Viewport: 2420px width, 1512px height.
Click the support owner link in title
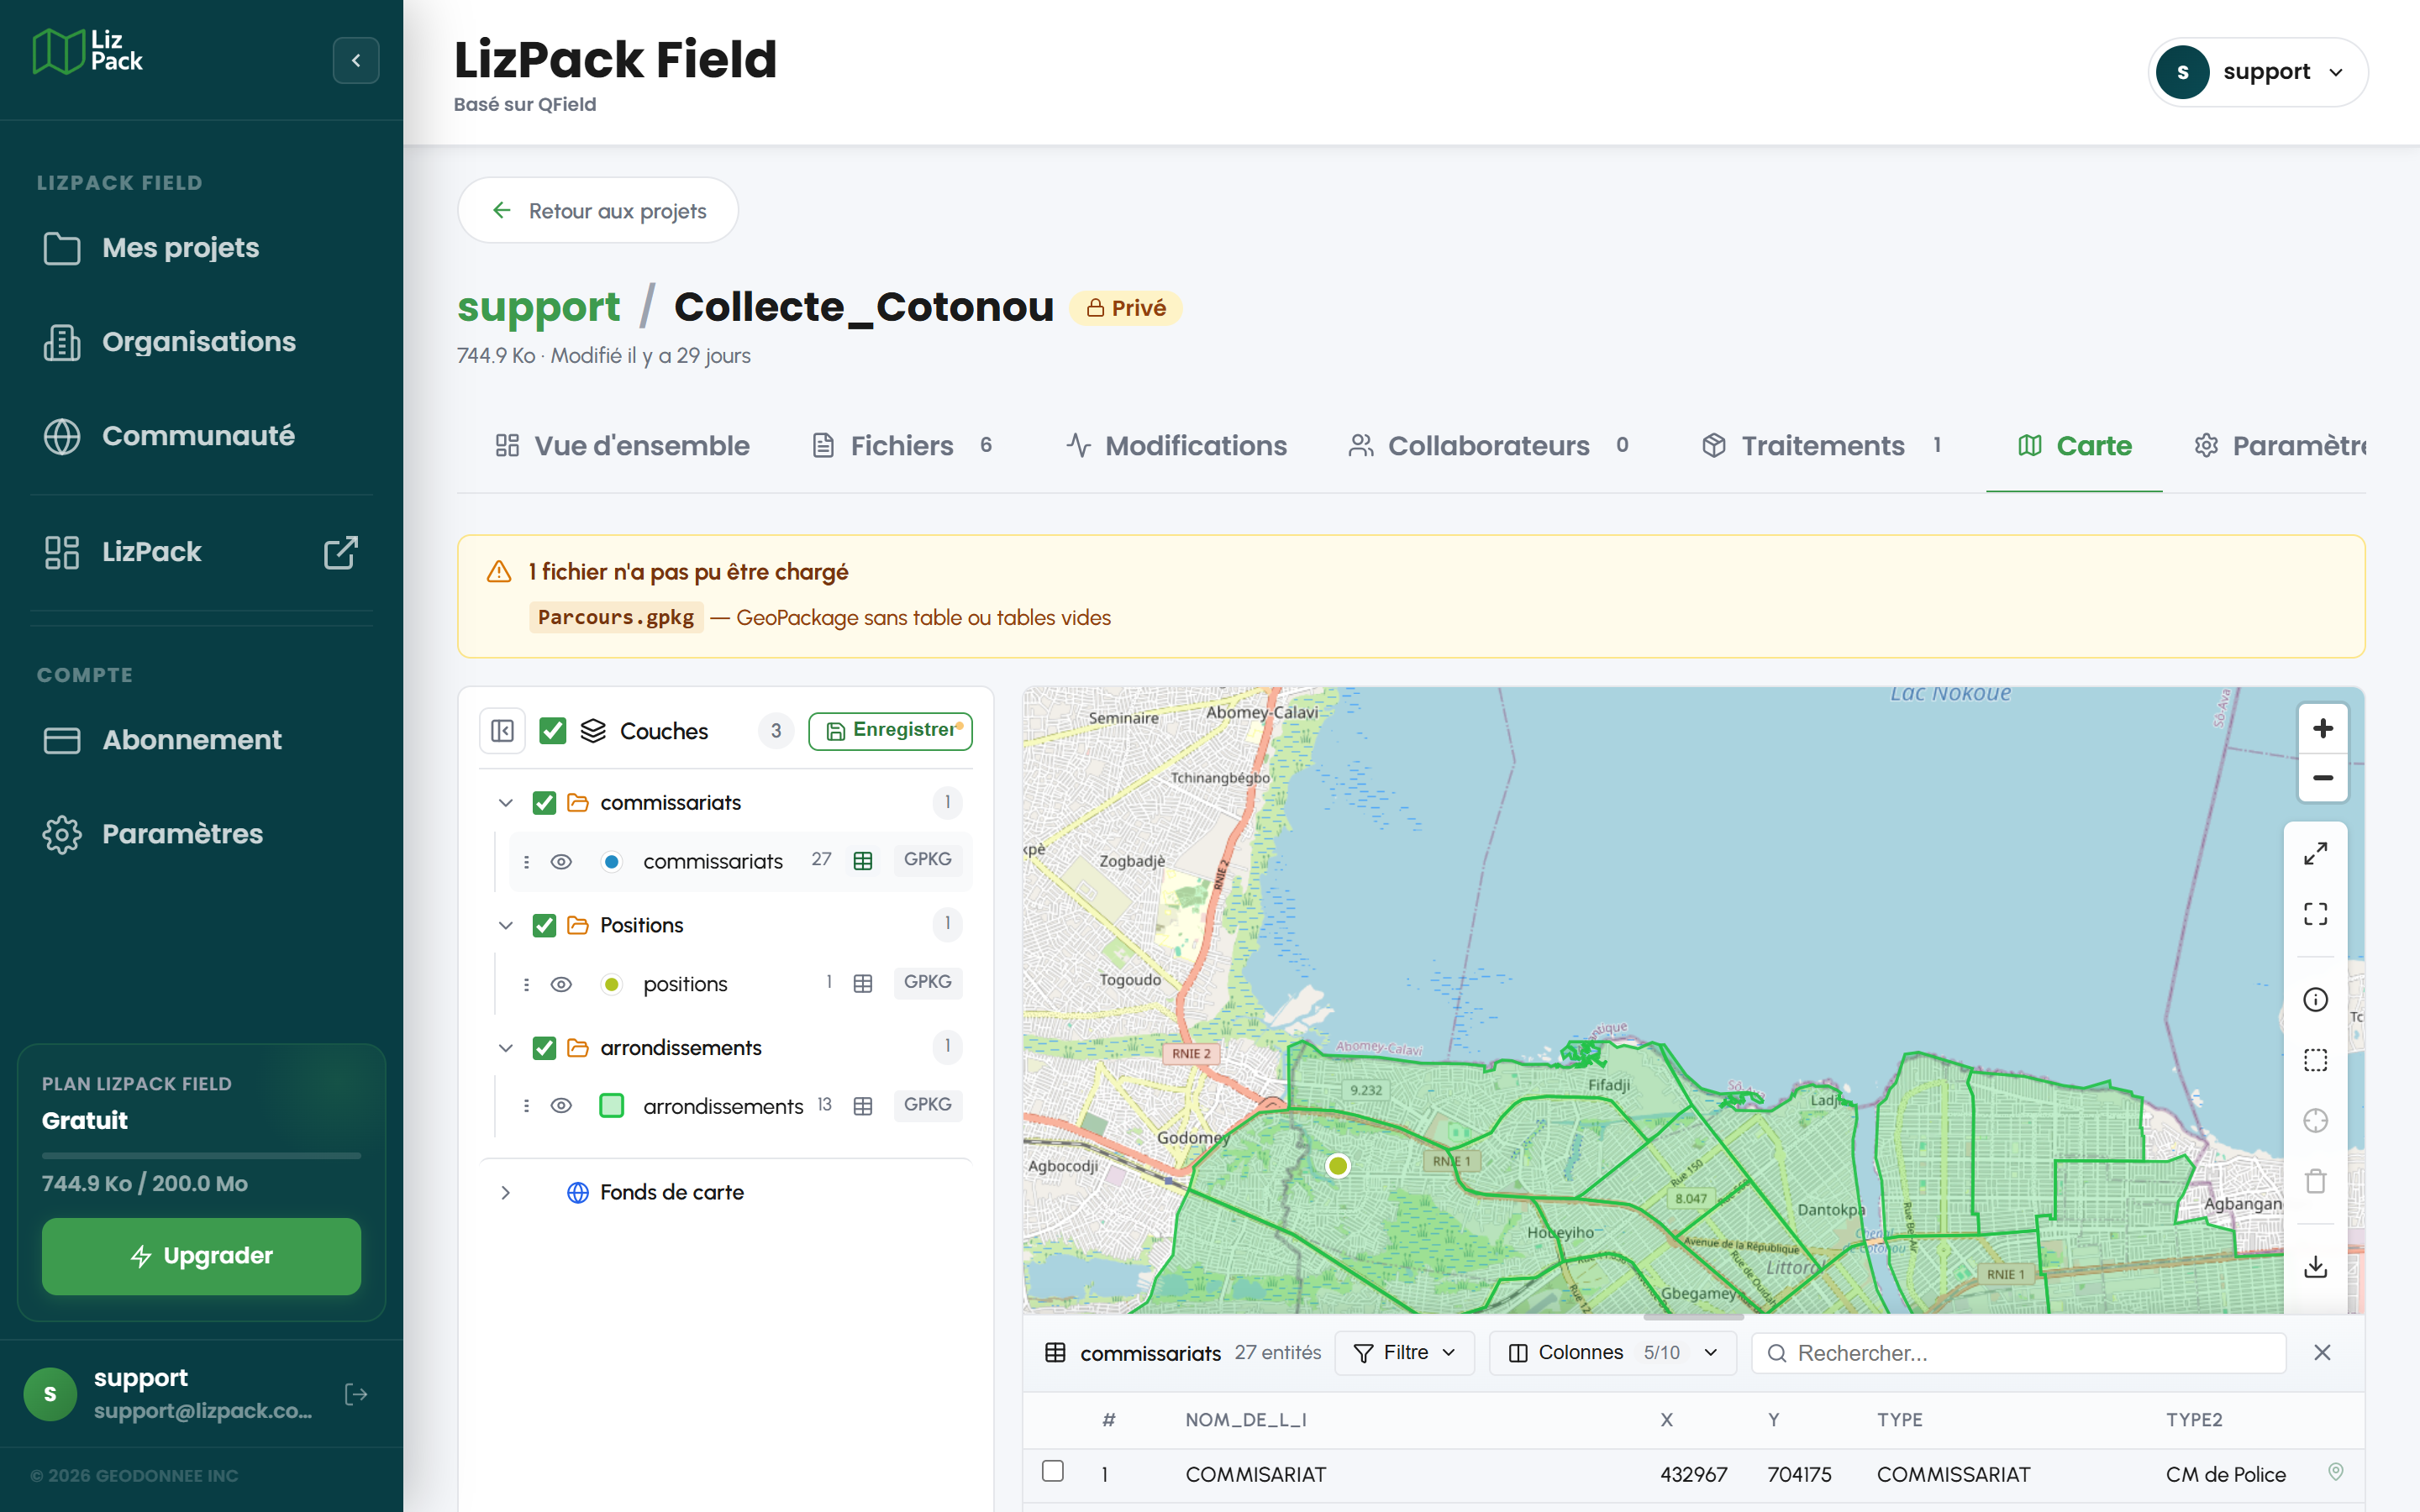pyautogui.click(x=538, y=307)
